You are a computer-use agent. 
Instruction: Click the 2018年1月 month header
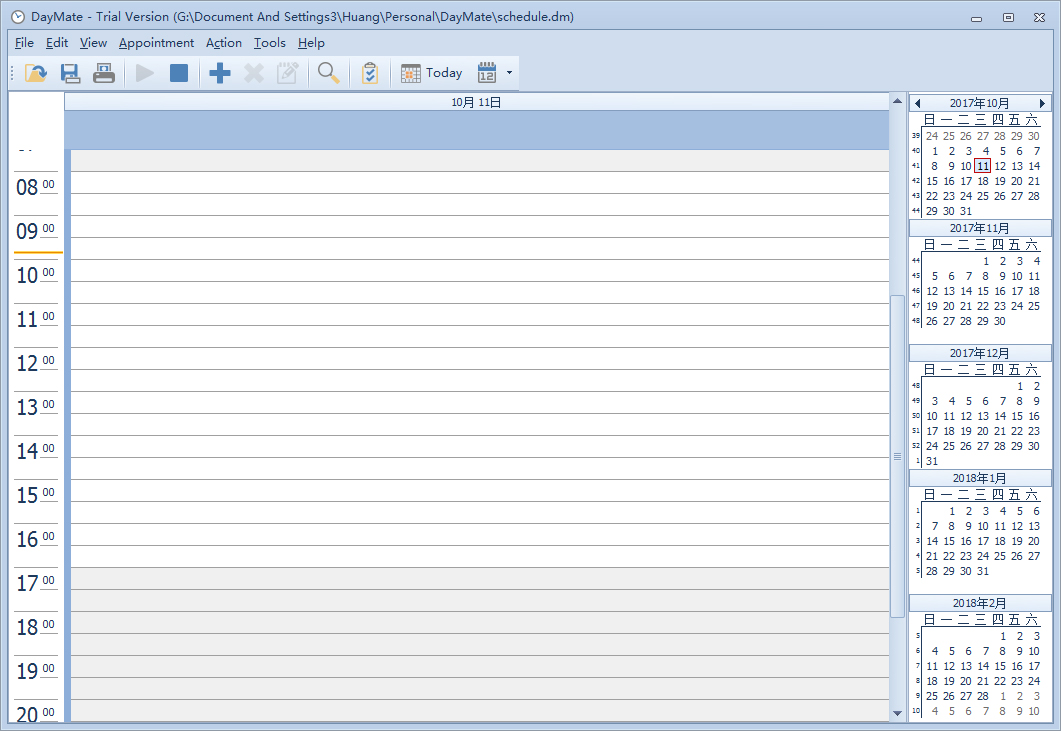click(x=979, y=478)
